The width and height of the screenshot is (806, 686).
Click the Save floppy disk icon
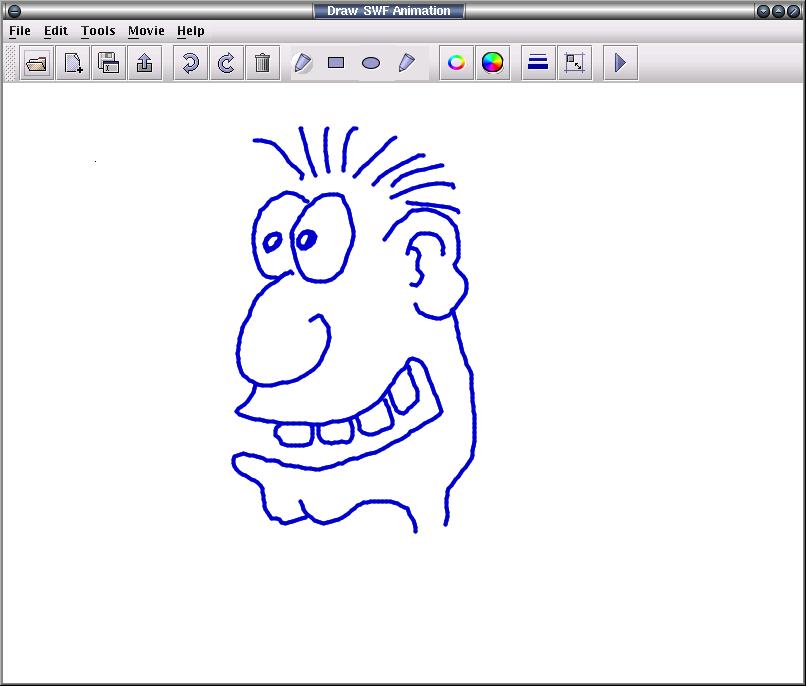[x=109, y=63]
